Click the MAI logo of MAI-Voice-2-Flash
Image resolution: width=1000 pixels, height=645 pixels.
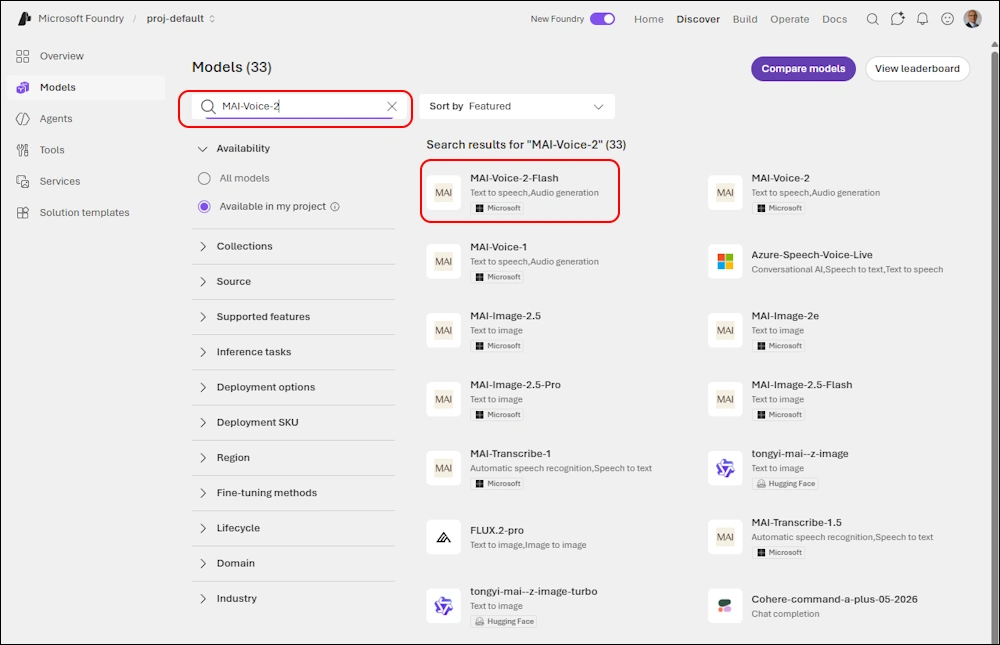[443, 193]
